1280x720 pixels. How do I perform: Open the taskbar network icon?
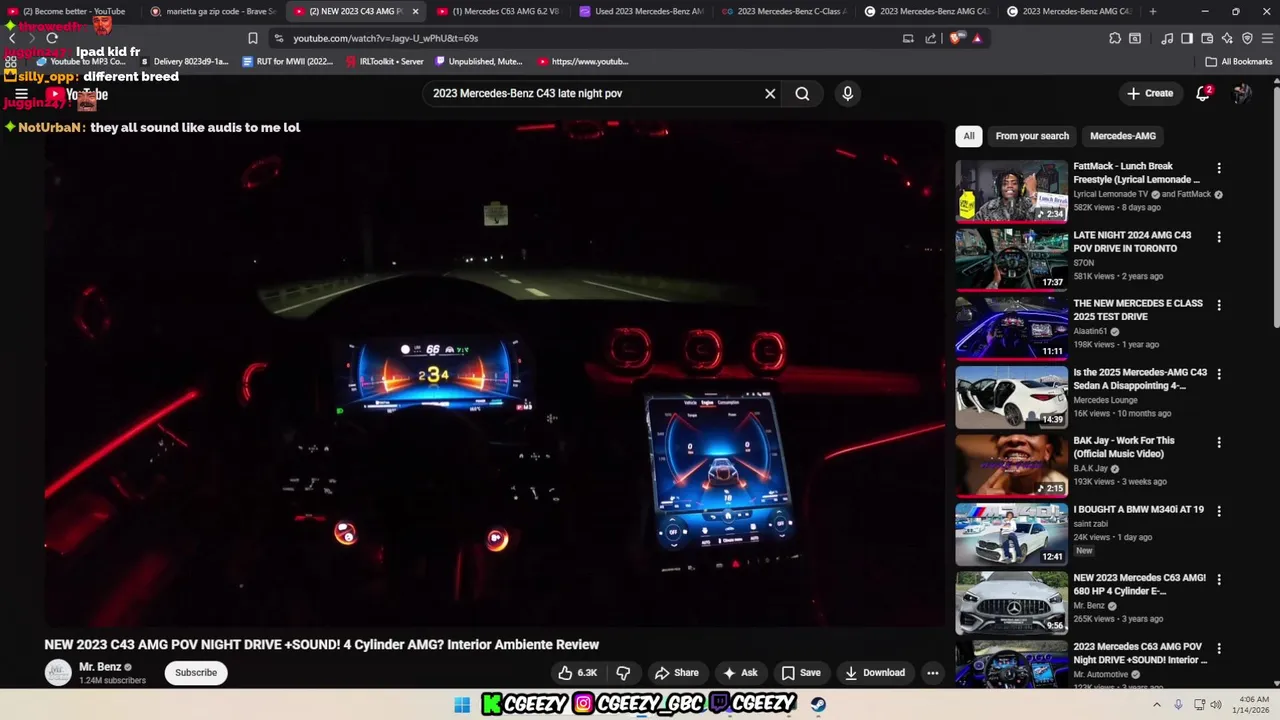1199,705
